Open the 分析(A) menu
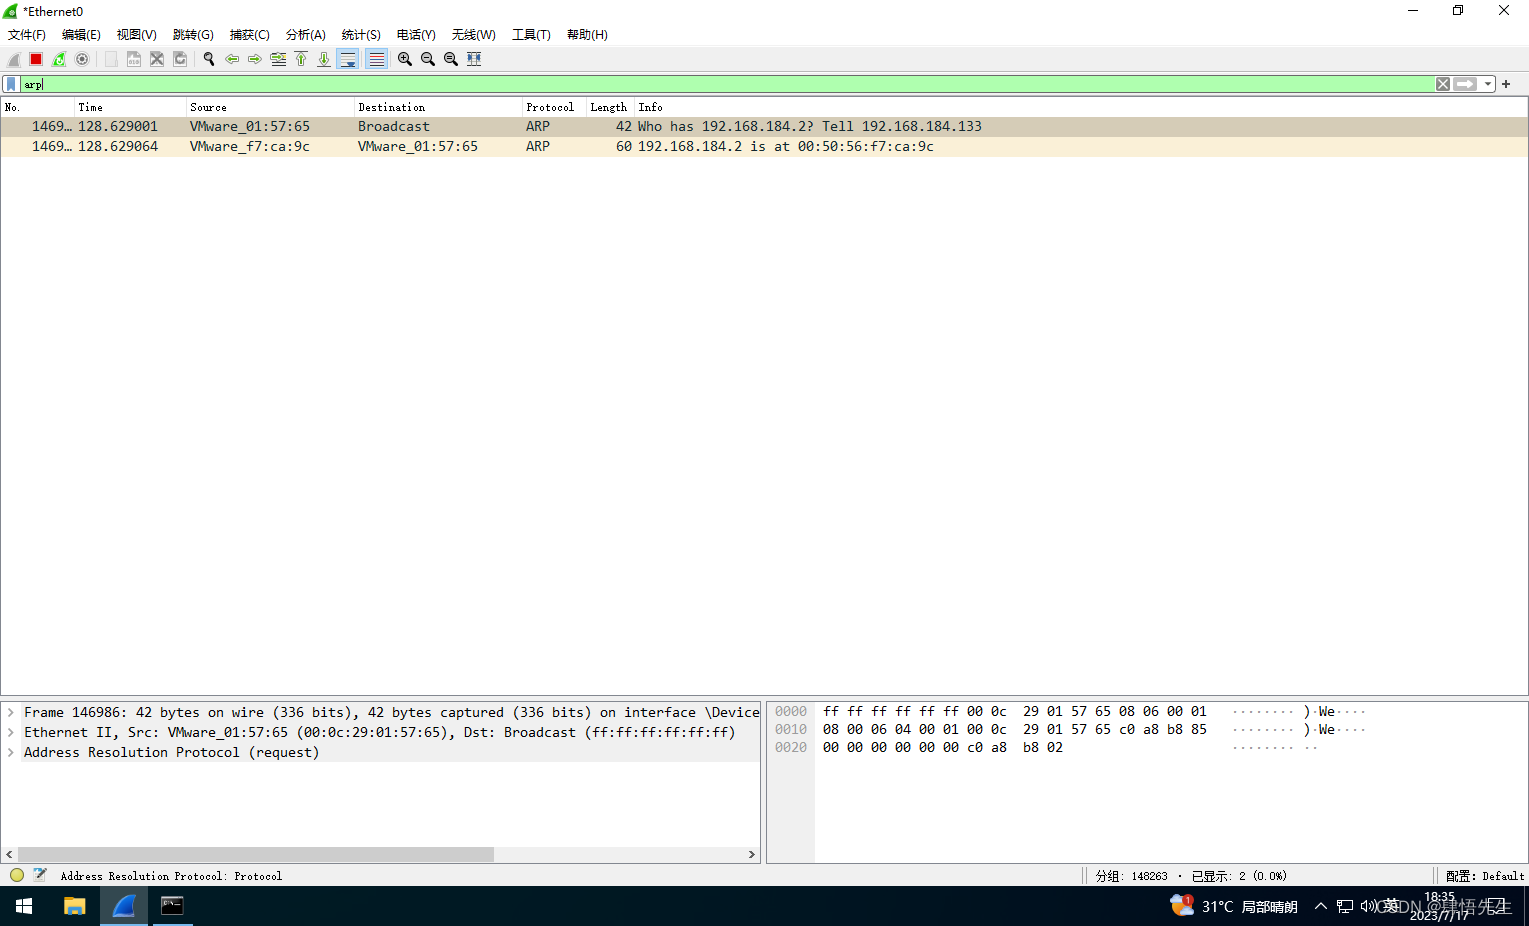 tap(306, 34)
